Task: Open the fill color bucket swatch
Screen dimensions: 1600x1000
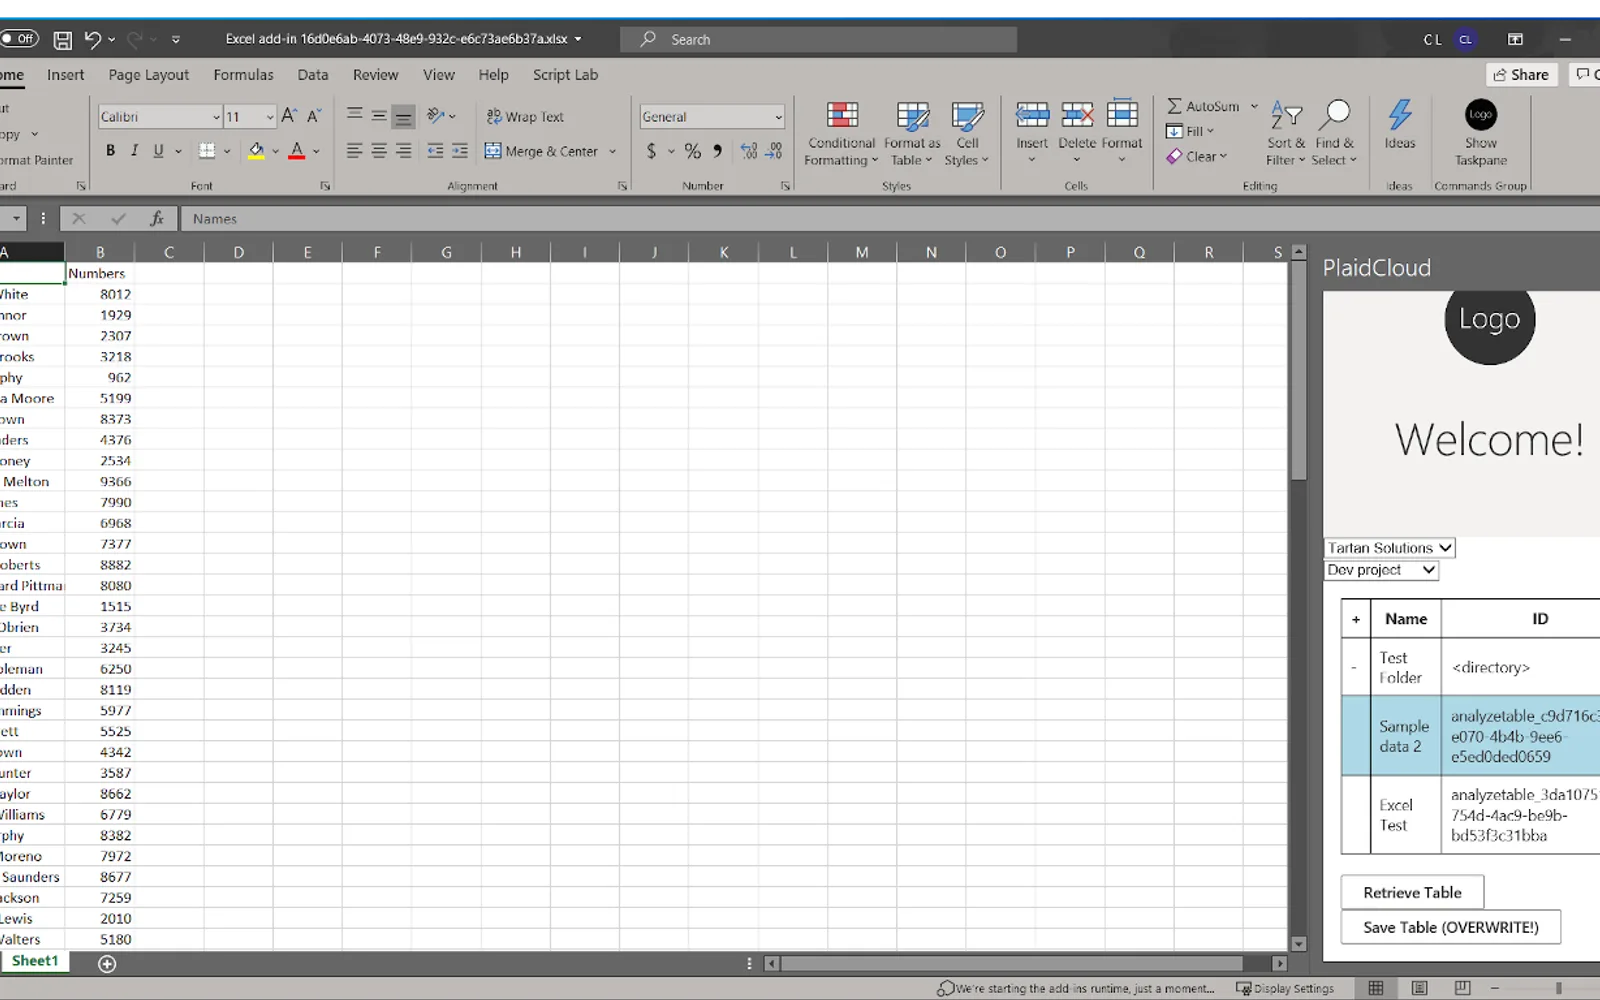Action: tap(256, 151)
